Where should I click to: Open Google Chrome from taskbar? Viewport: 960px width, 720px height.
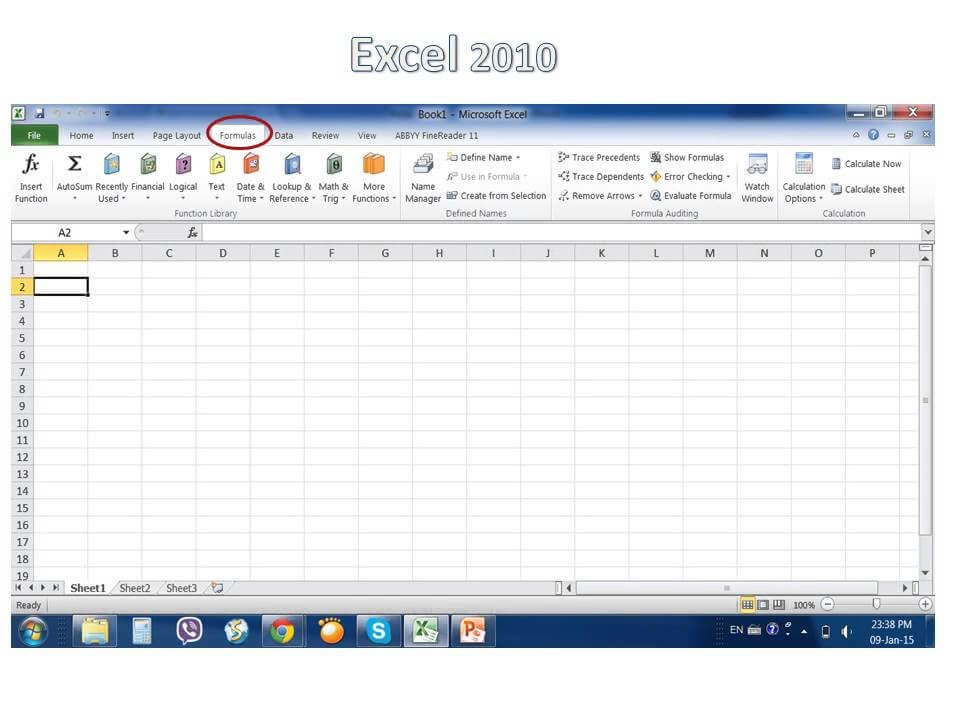[283, 631]
